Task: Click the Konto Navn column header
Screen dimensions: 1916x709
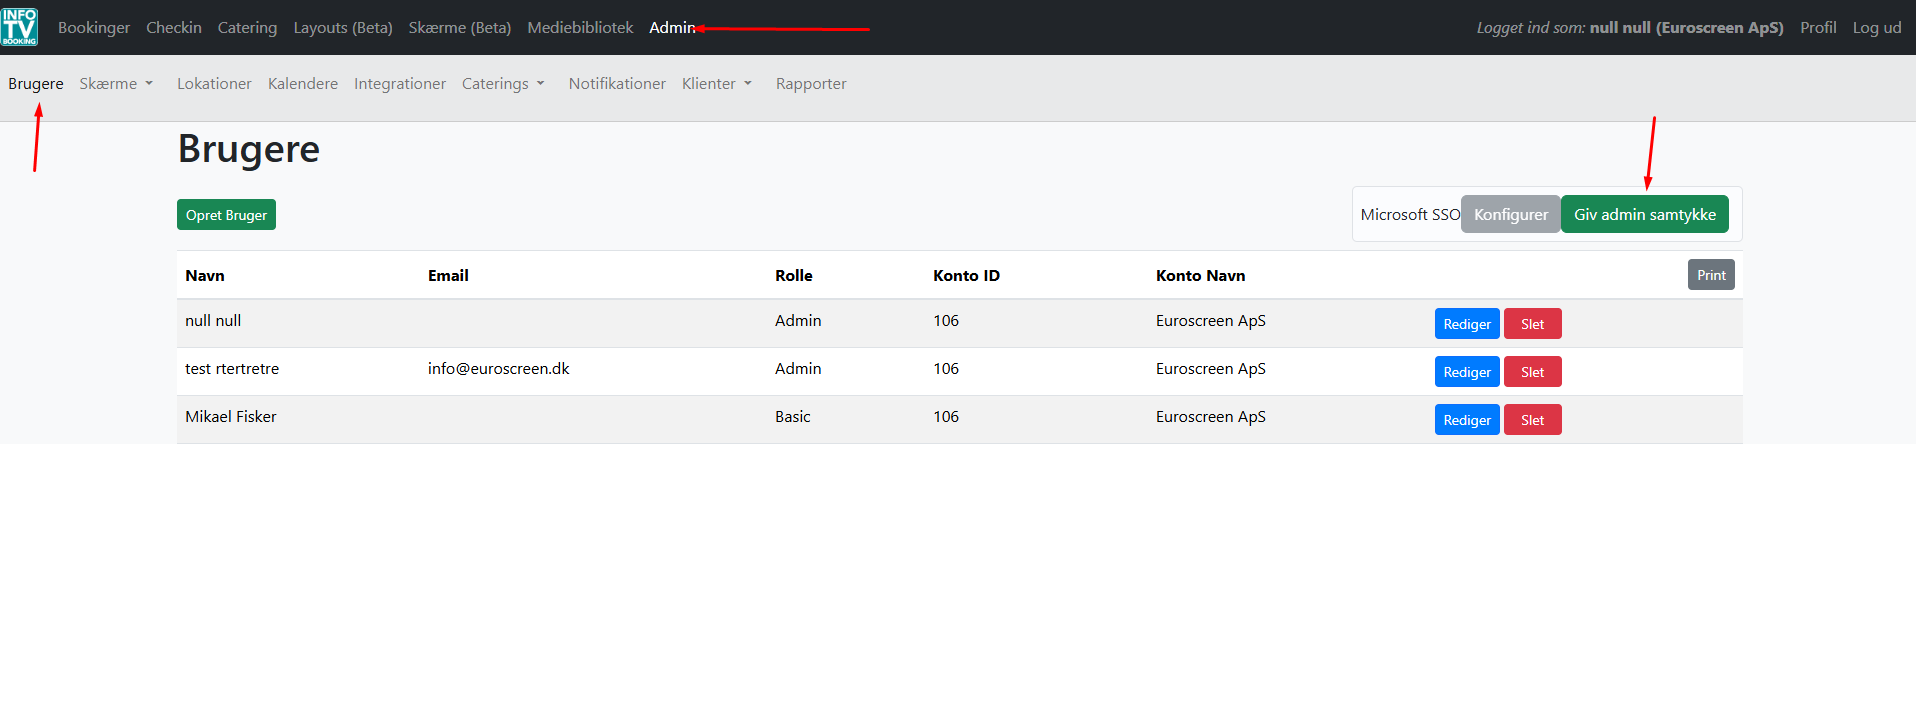Action: 1201,276
